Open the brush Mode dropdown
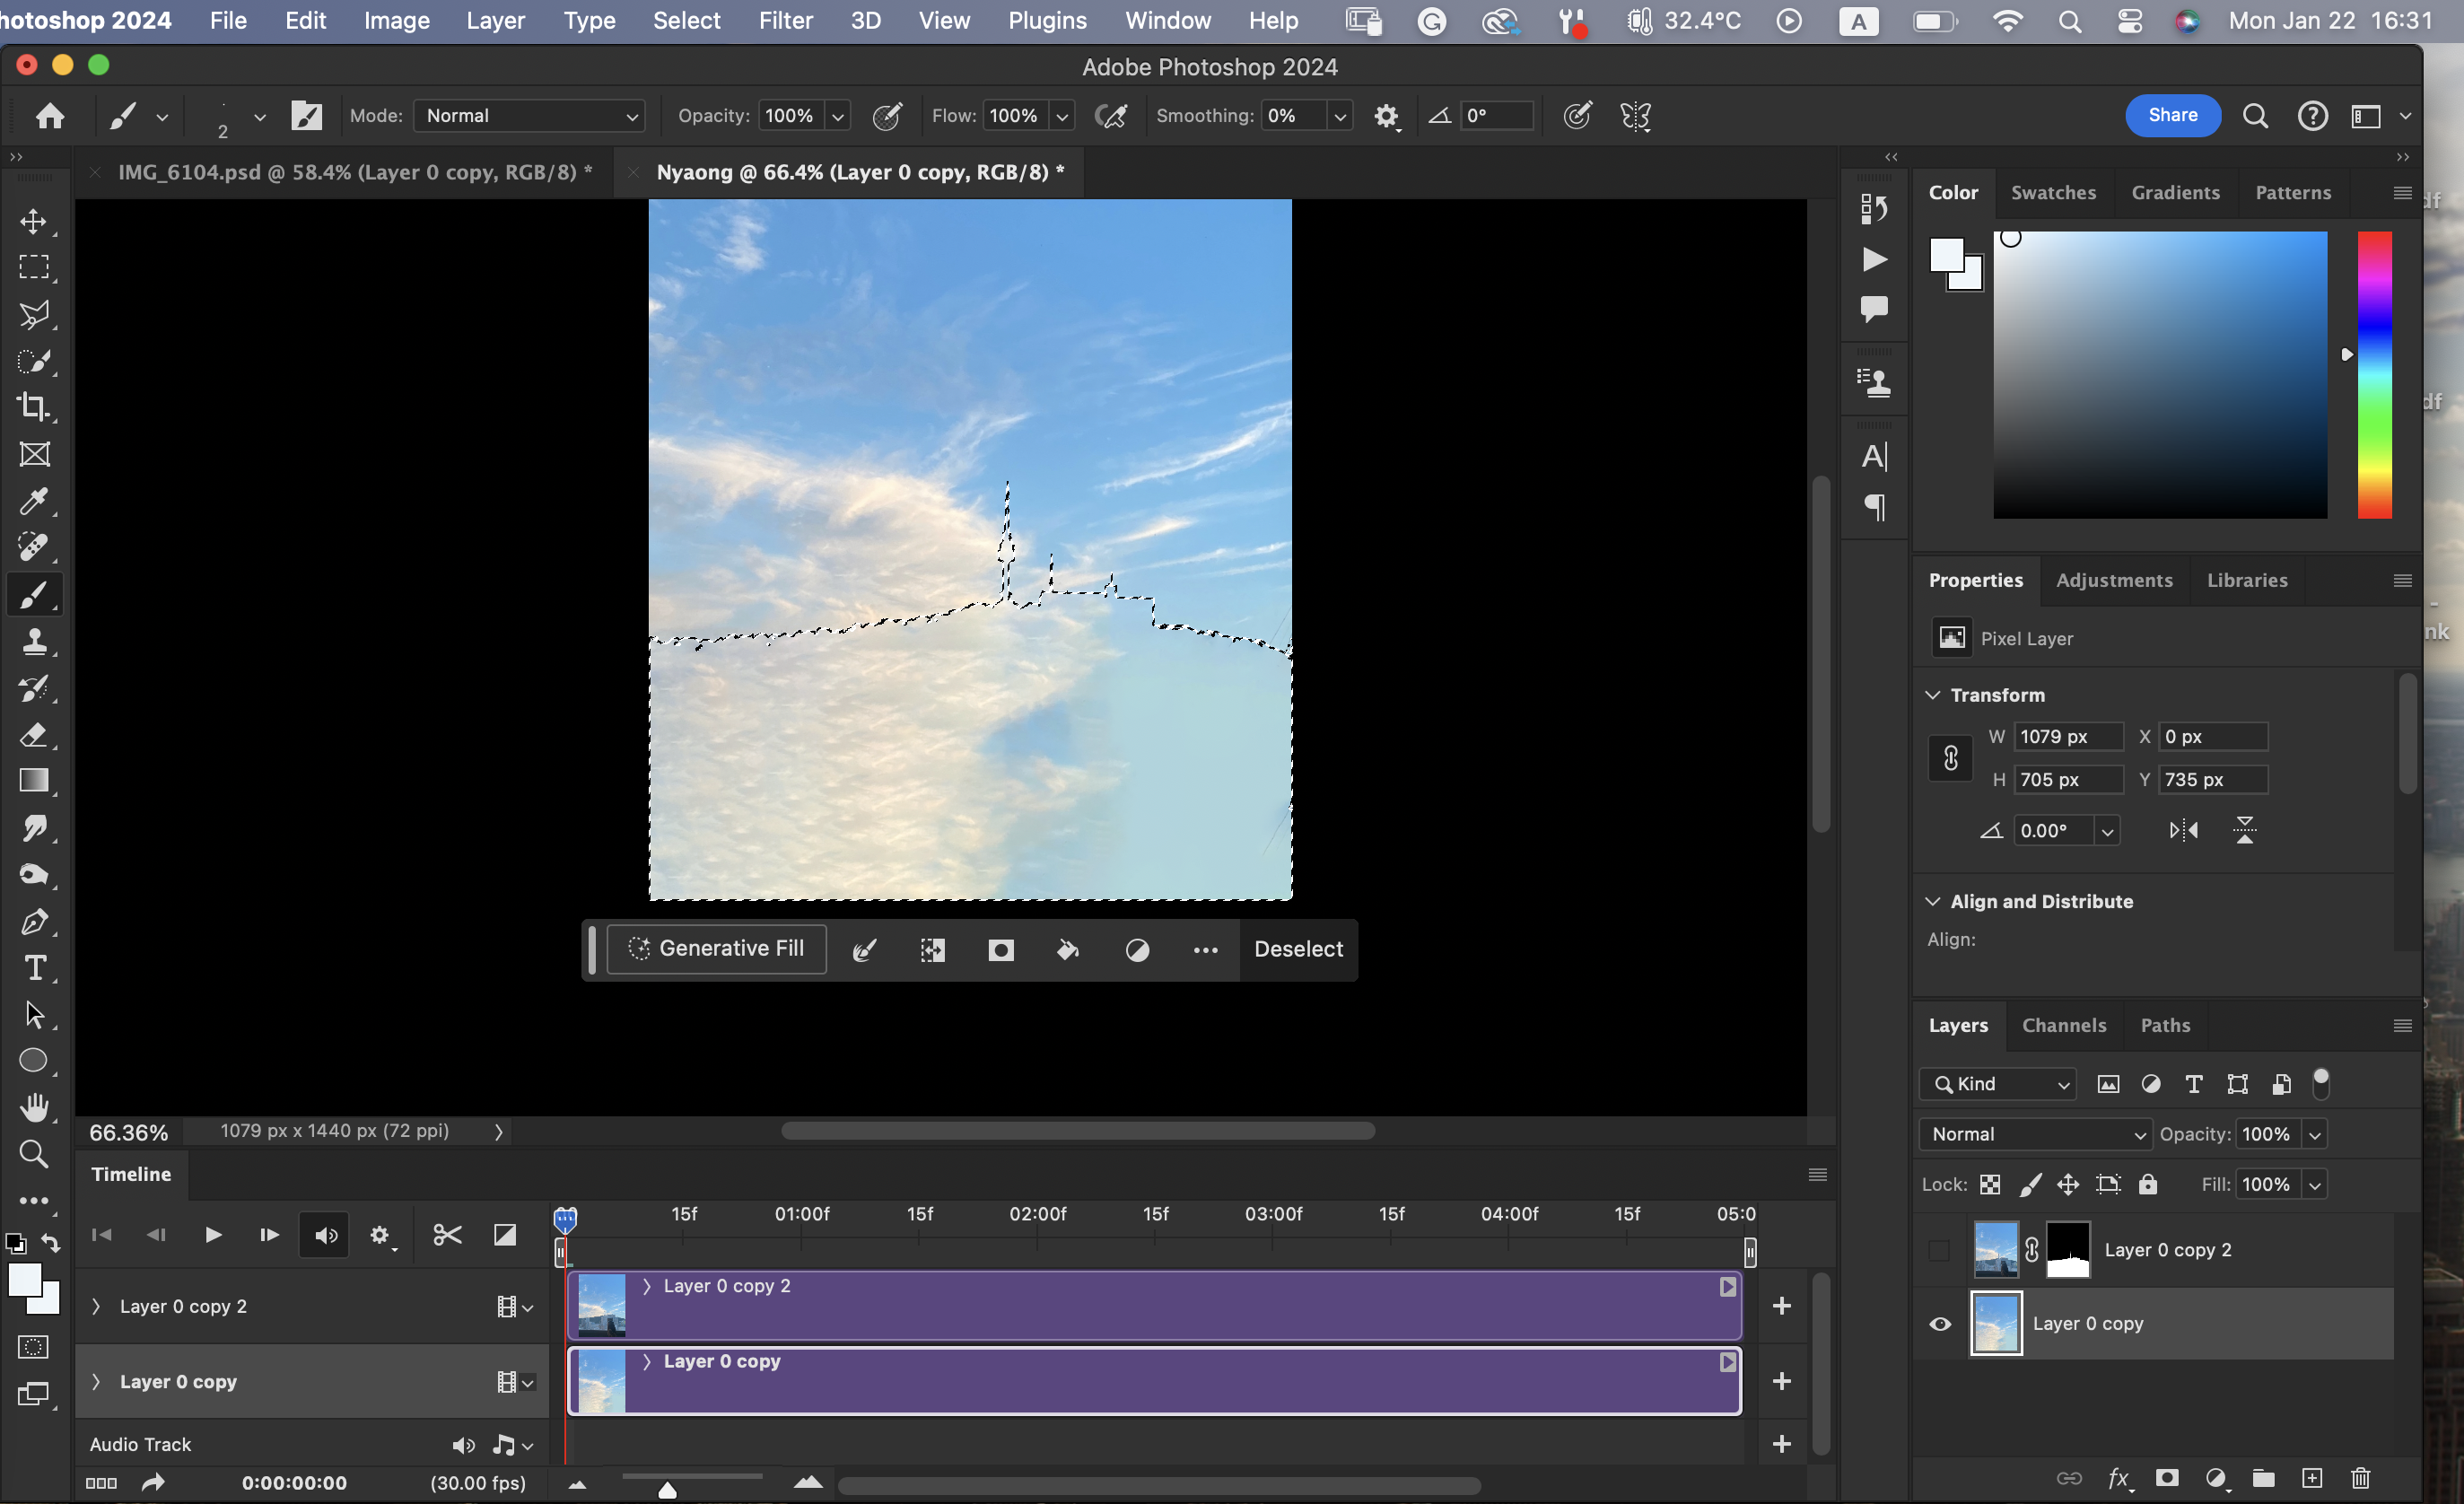Screen dimensions: 2464x1504 [529, 116]
